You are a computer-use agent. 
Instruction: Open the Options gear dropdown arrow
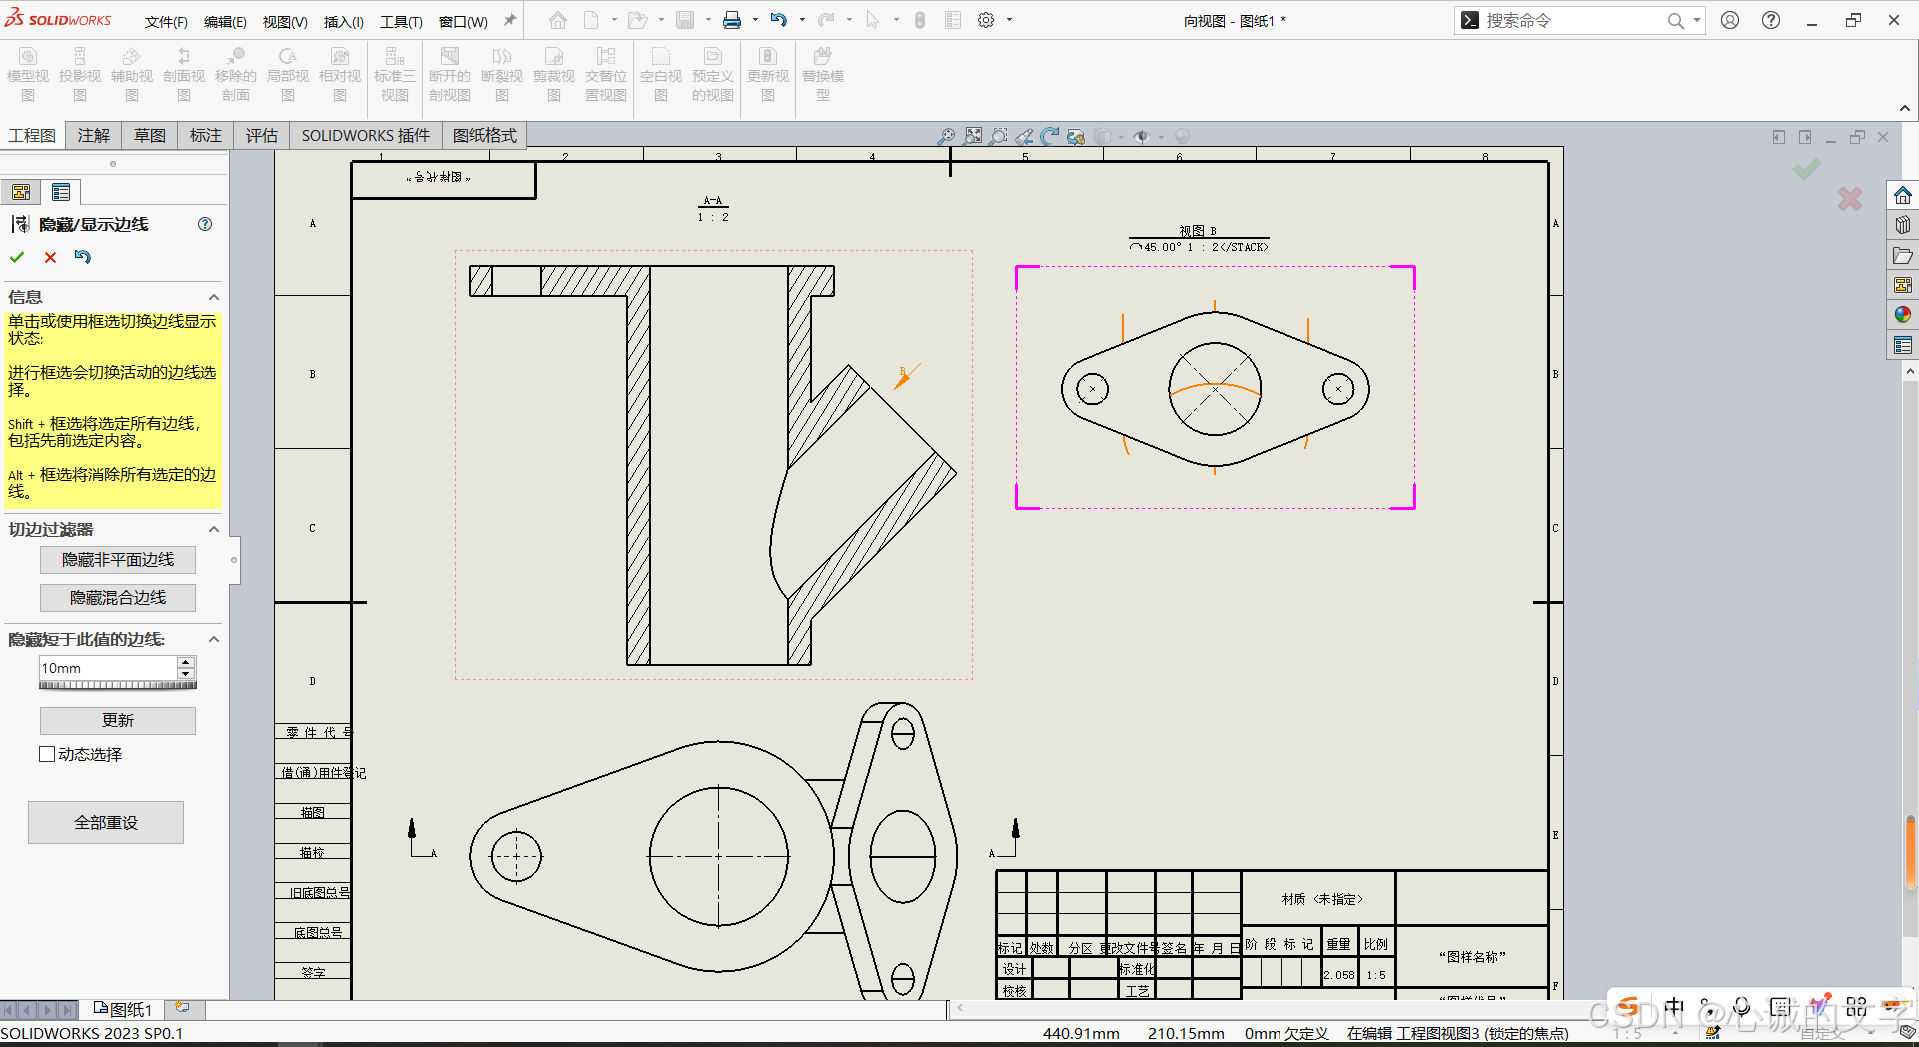point(1009,20)
